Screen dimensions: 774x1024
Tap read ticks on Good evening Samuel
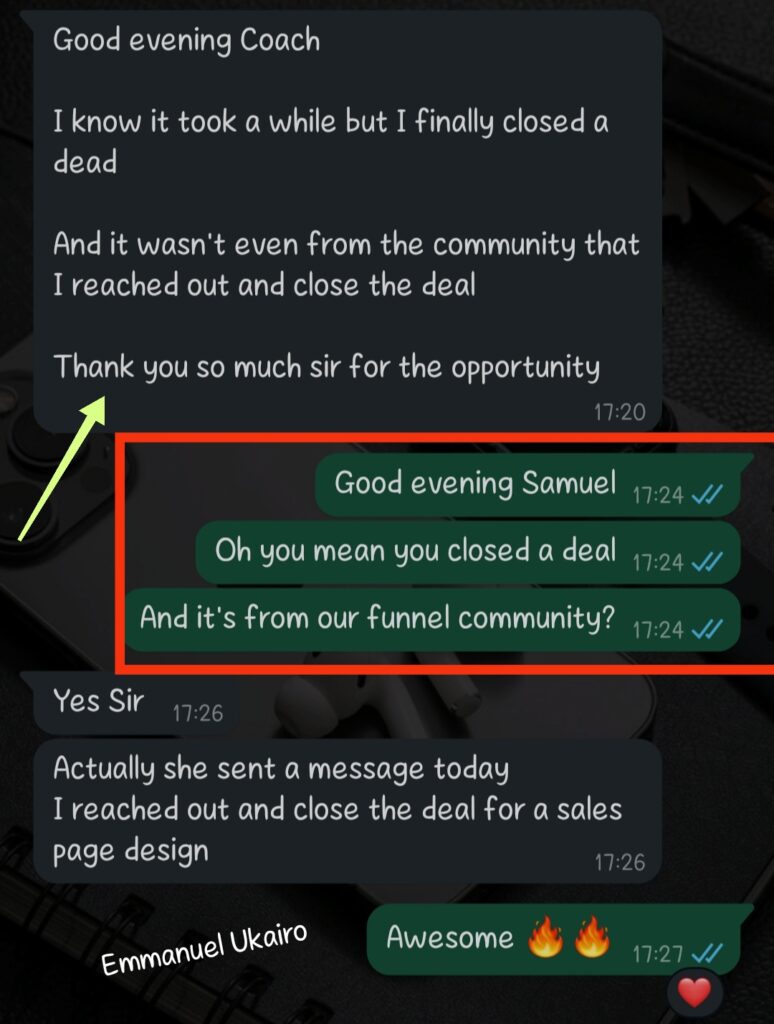tap(707, 495)
